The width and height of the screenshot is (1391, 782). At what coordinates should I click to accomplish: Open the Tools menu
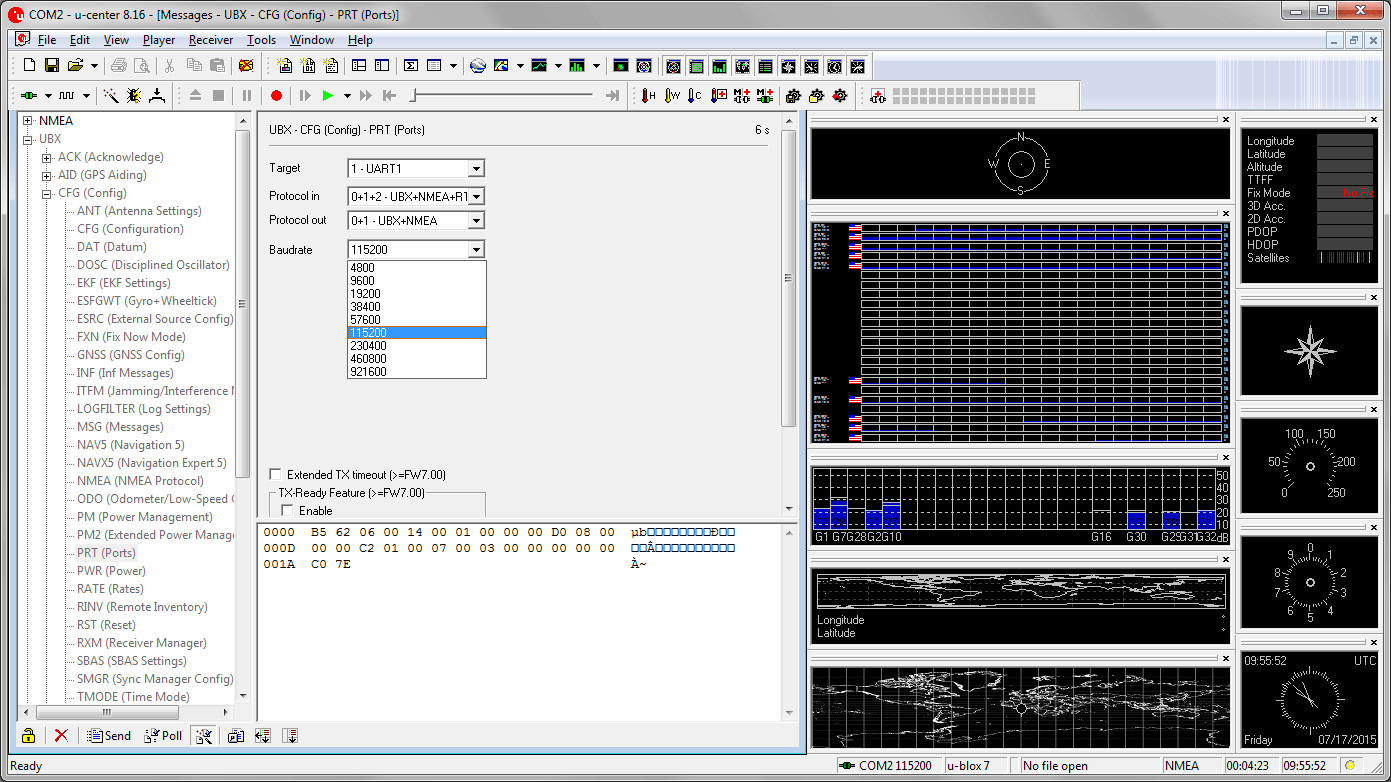tap(261, 40)
